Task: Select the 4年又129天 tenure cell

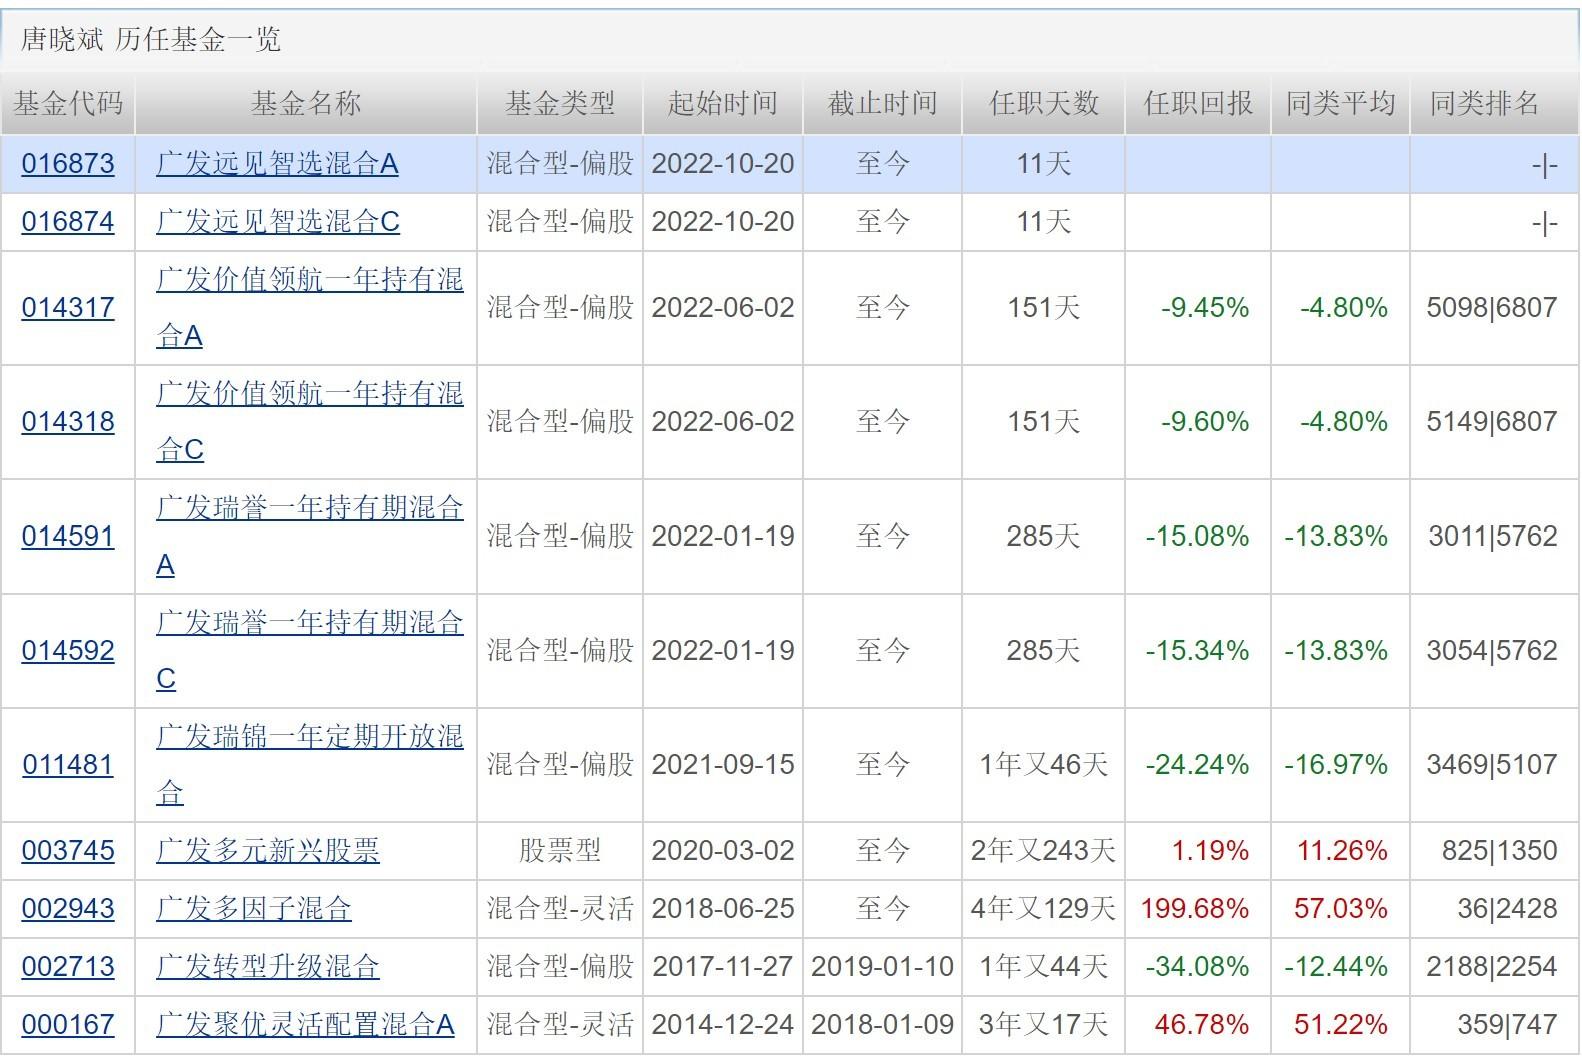Action: [x=1043, y=909]
